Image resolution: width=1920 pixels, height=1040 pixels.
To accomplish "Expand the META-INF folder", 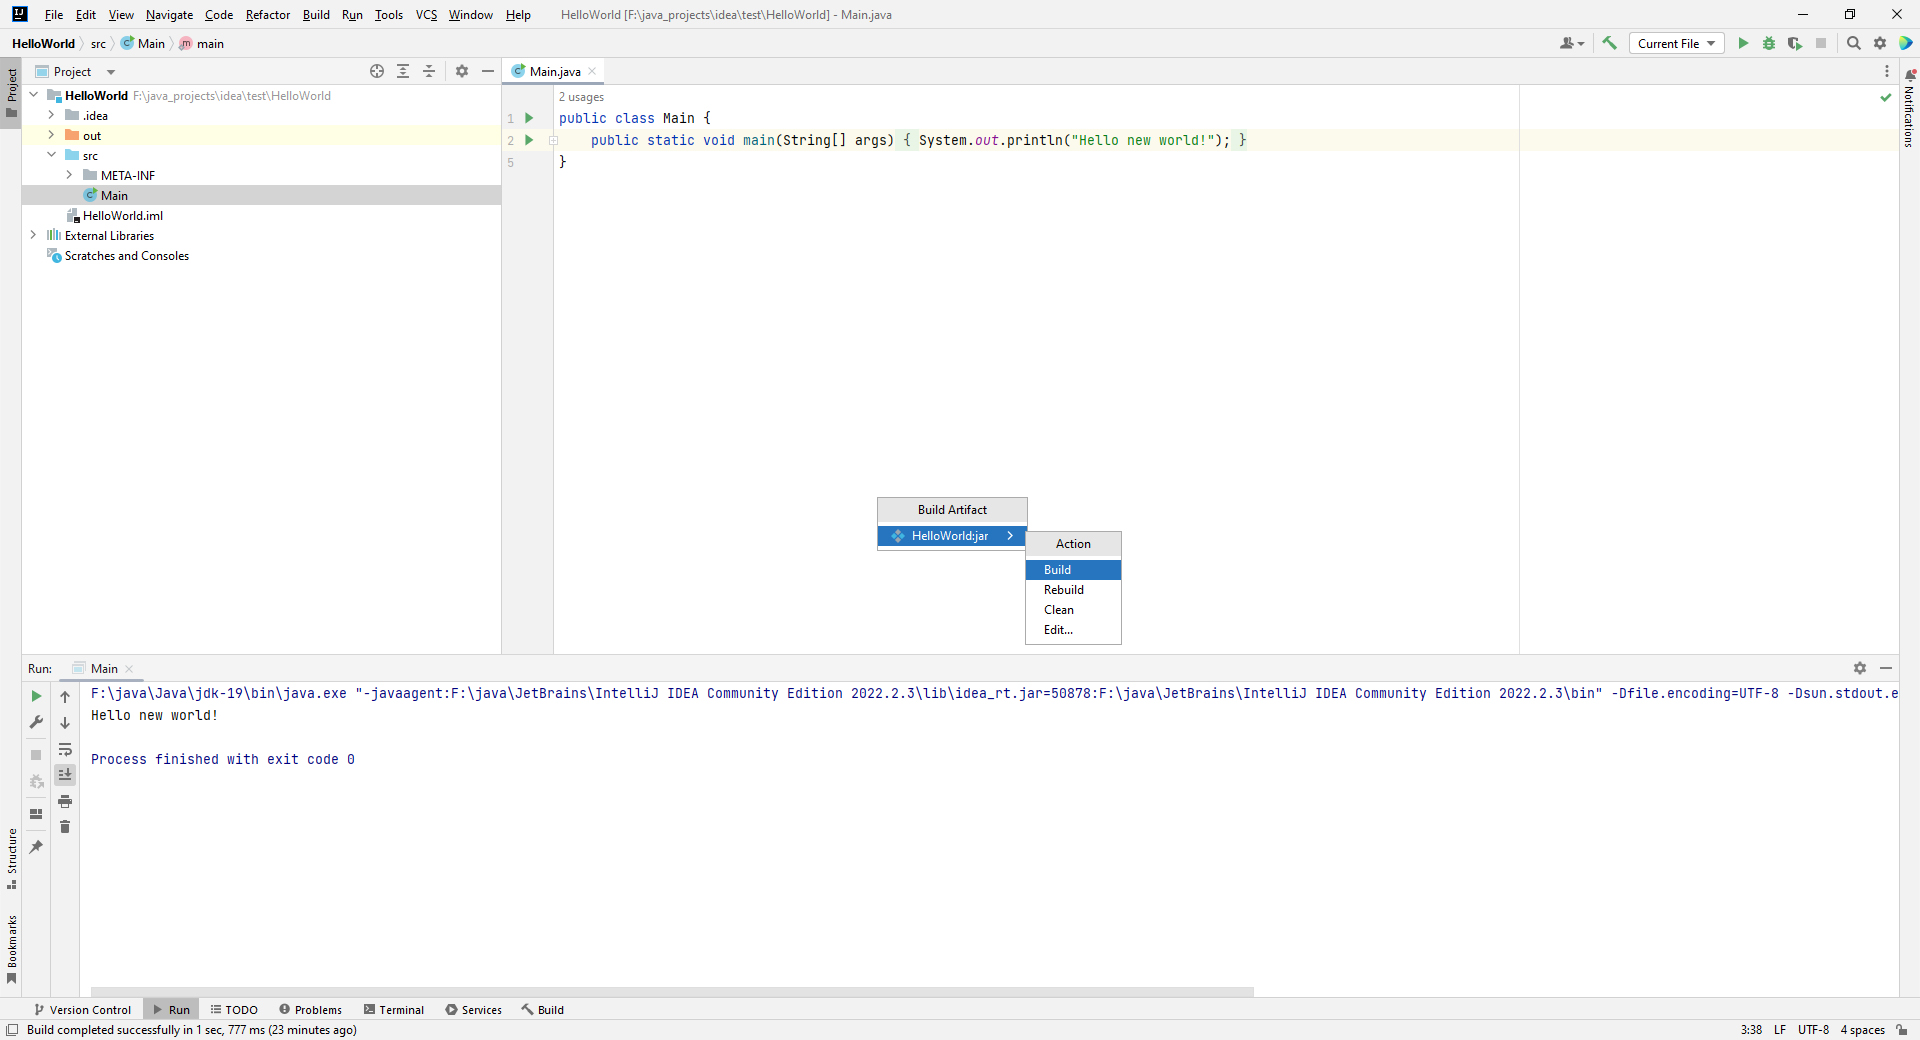I will point(69,175).
